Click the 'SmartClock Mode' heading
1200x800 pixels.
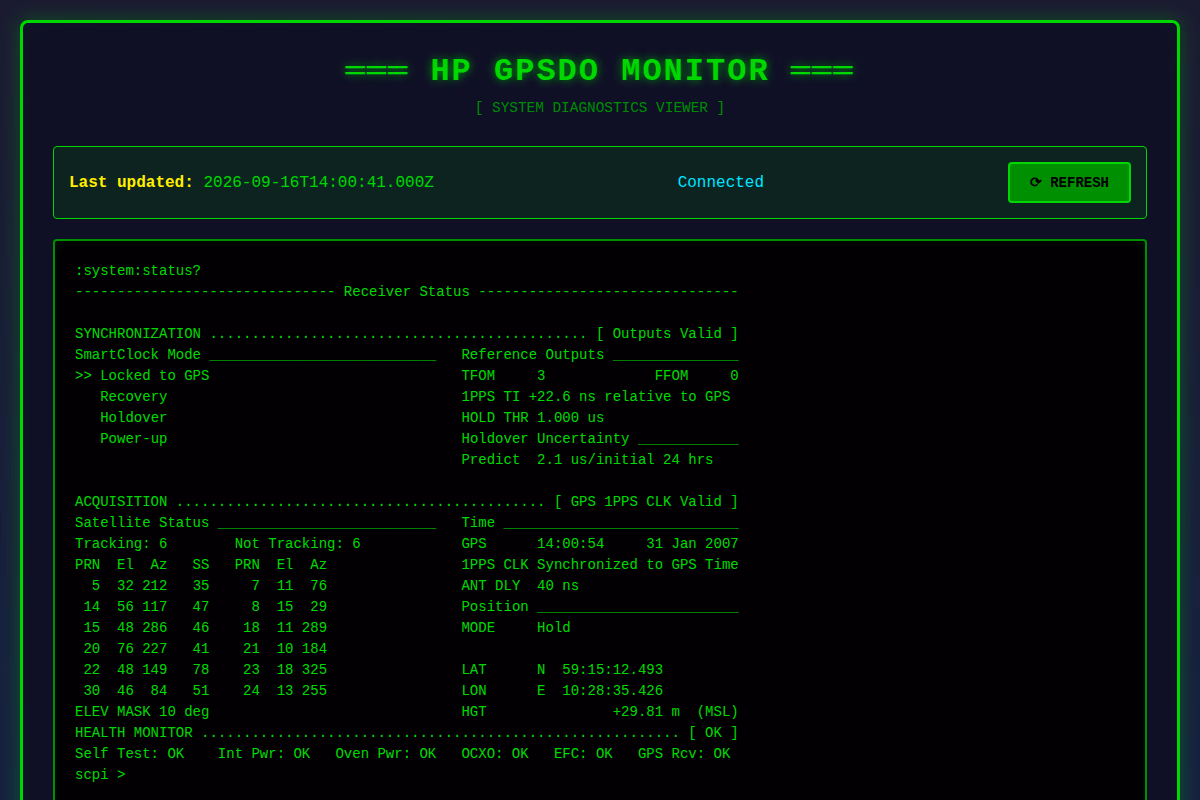138,355
